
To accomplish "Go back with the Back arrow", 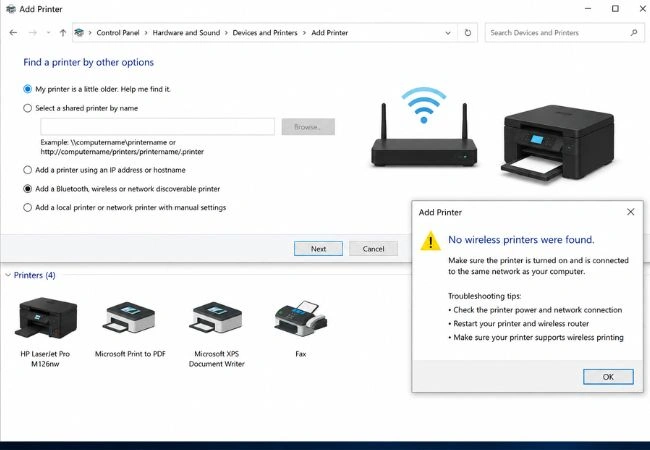I will (13, 33).
